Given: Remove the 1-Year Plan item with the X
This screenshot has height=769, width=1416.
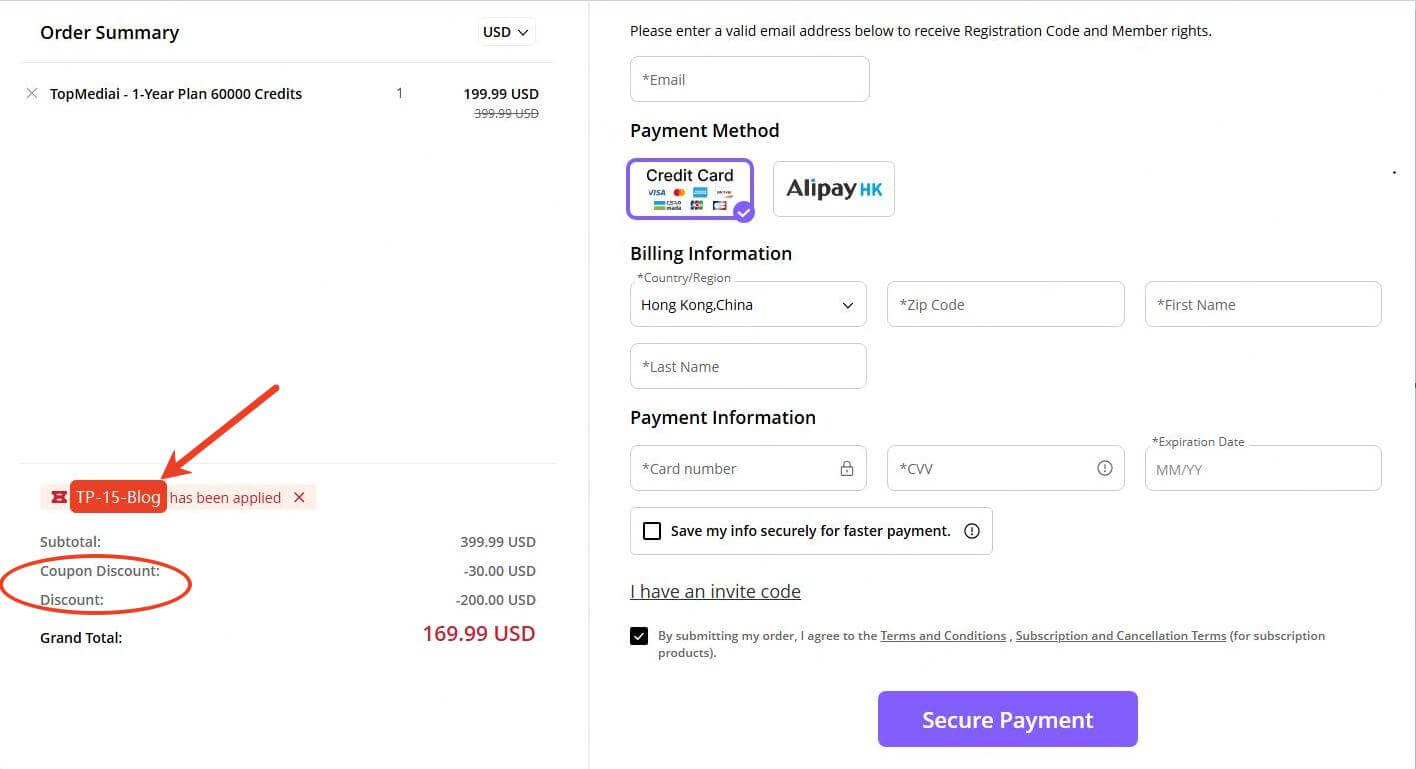Looking at the screenshot, I should (31, 93).
